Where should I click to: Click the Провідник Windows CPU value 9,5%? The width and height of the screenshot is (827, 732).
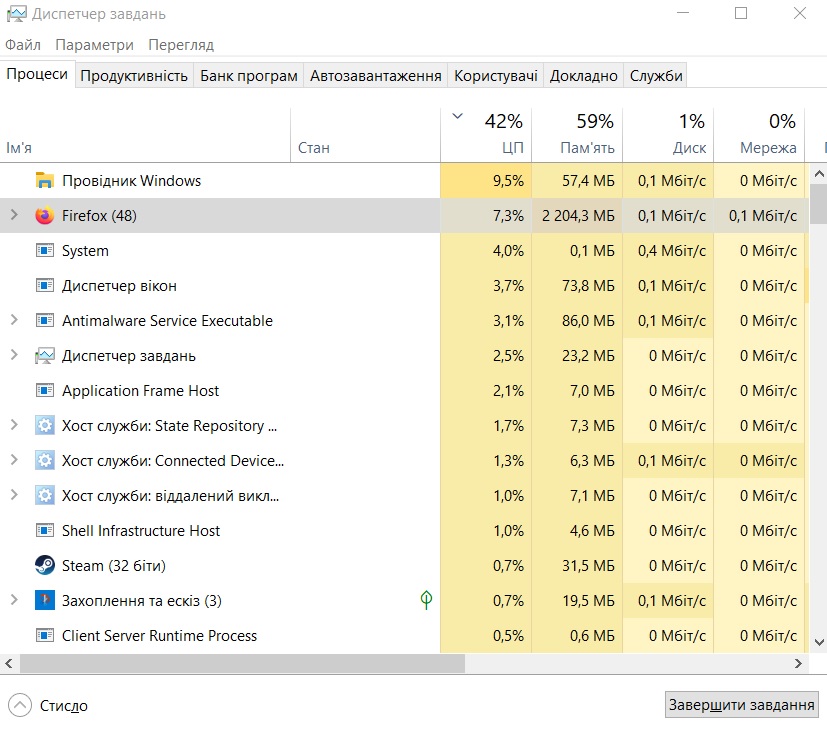pos(508,181)
